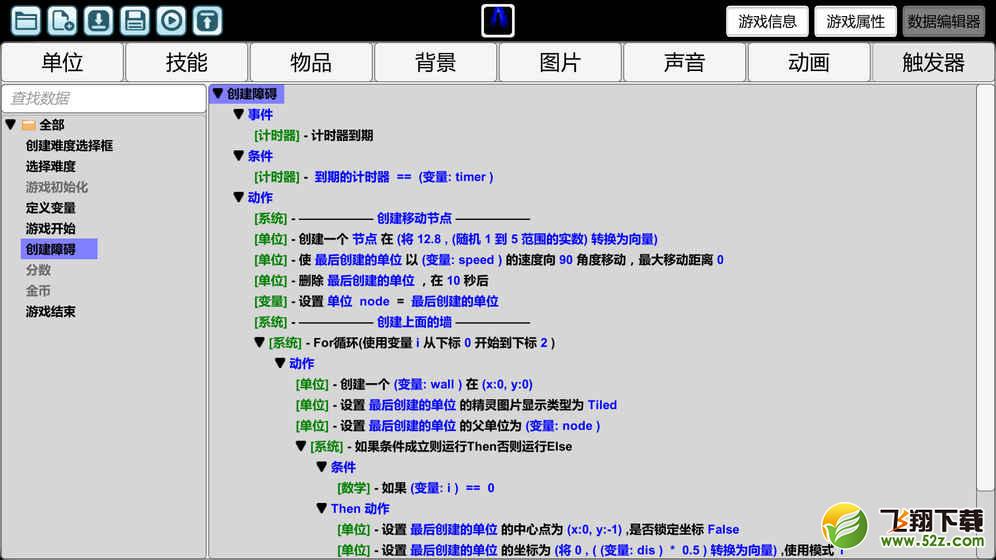Collapse the 如果条件成立 If node
The image size is (996, 560).
[x=301, y=446]
